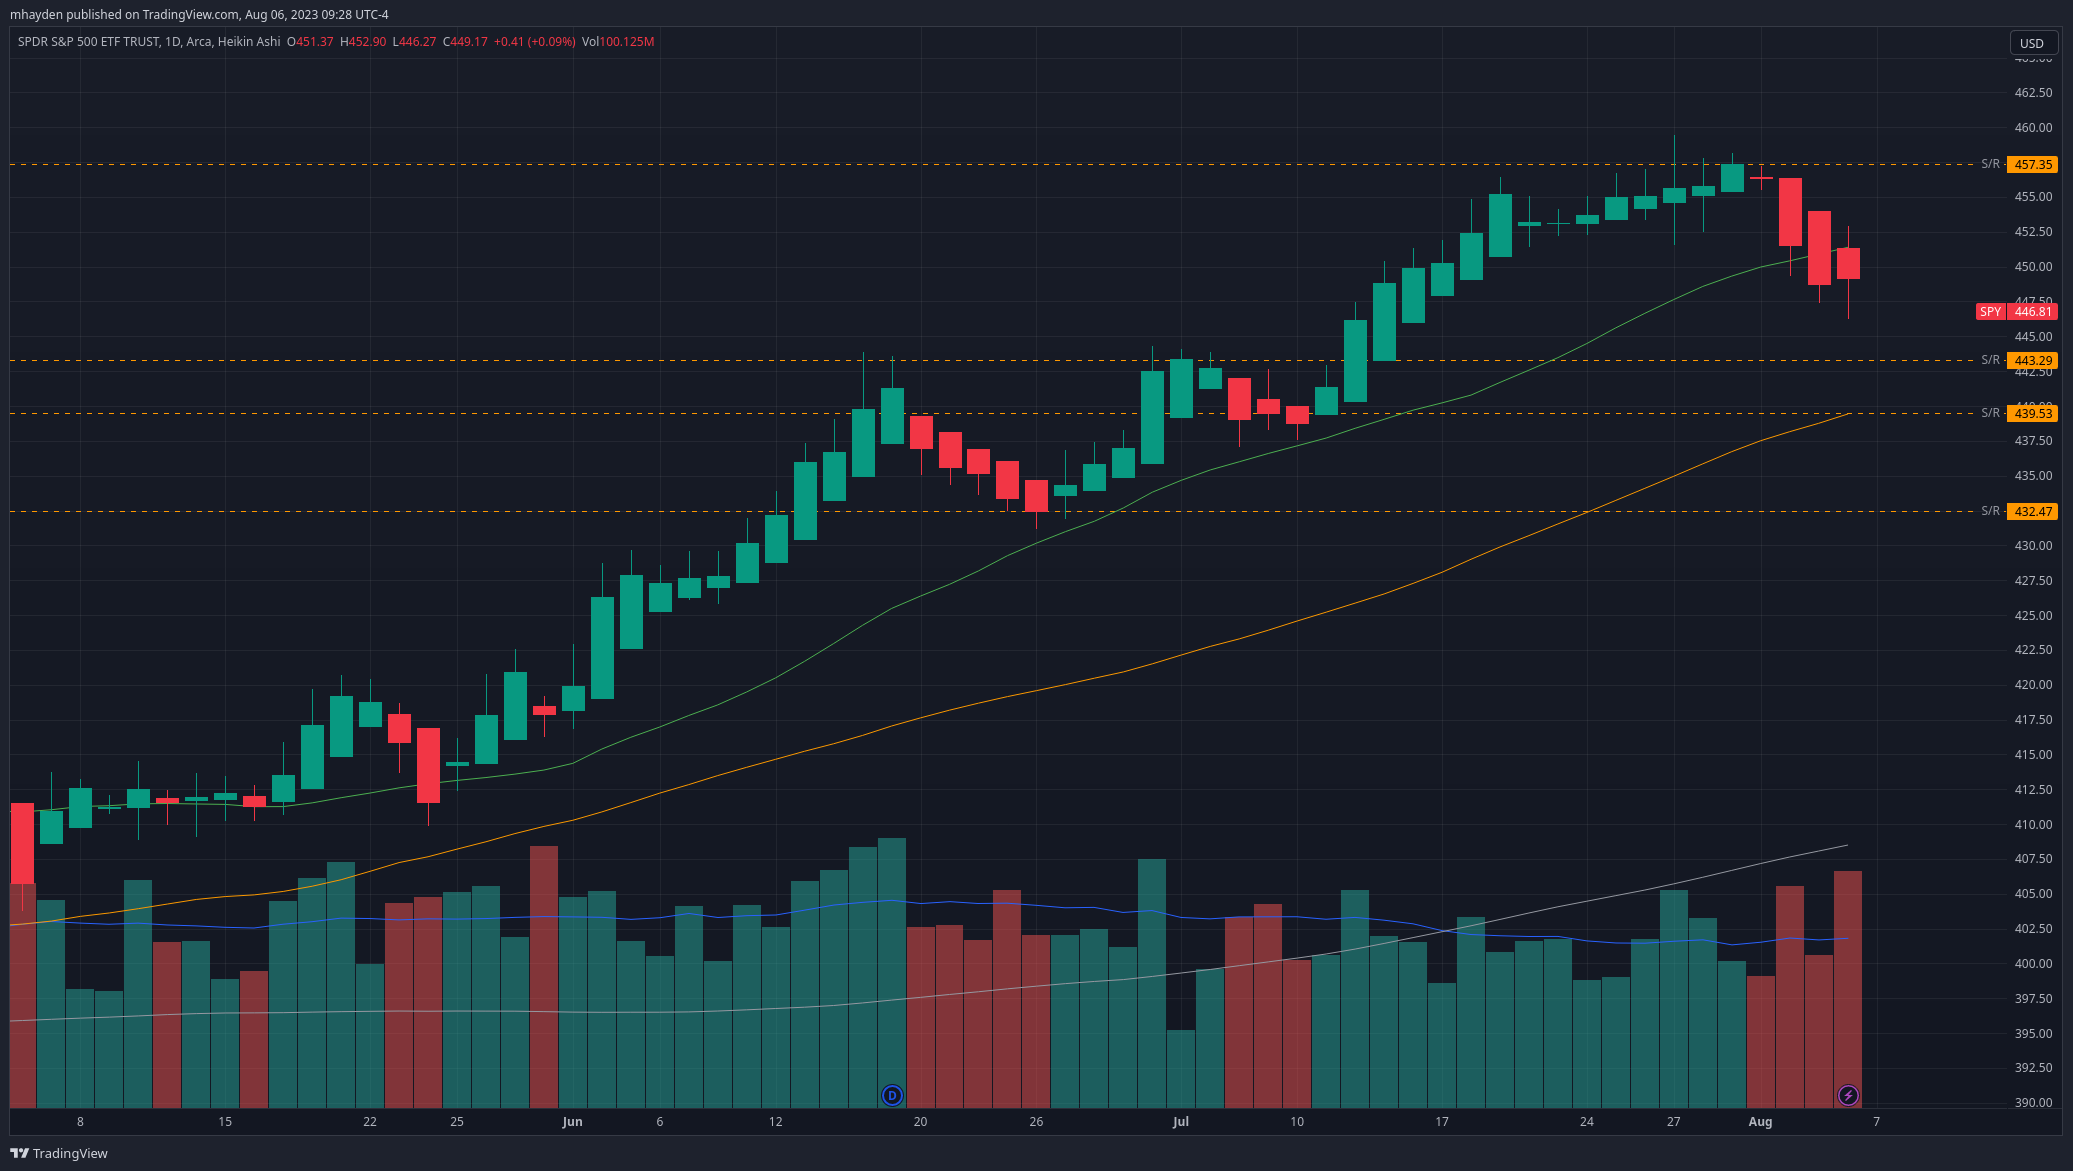Image resolution: width=2073 pixels, height=1171 pixels.
Task: Click the 439.53 S/R price label
Action: pos(2032,413)
